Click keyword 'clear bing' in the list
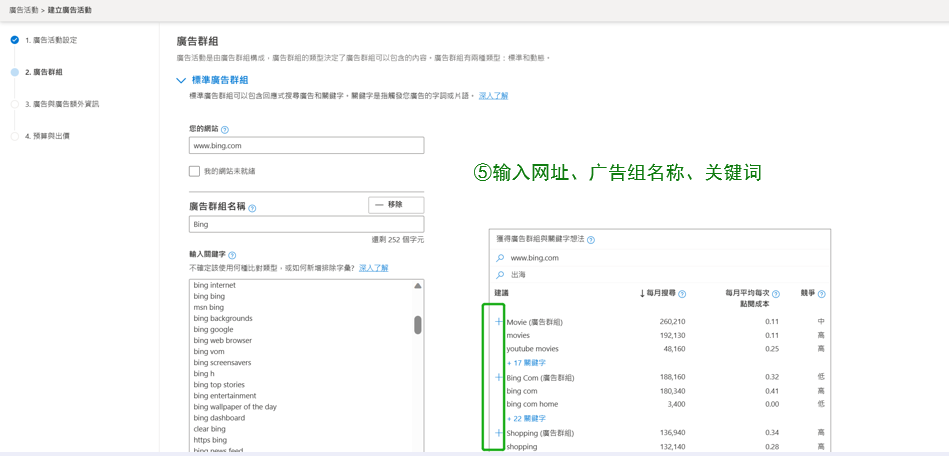 pos(209,429)
